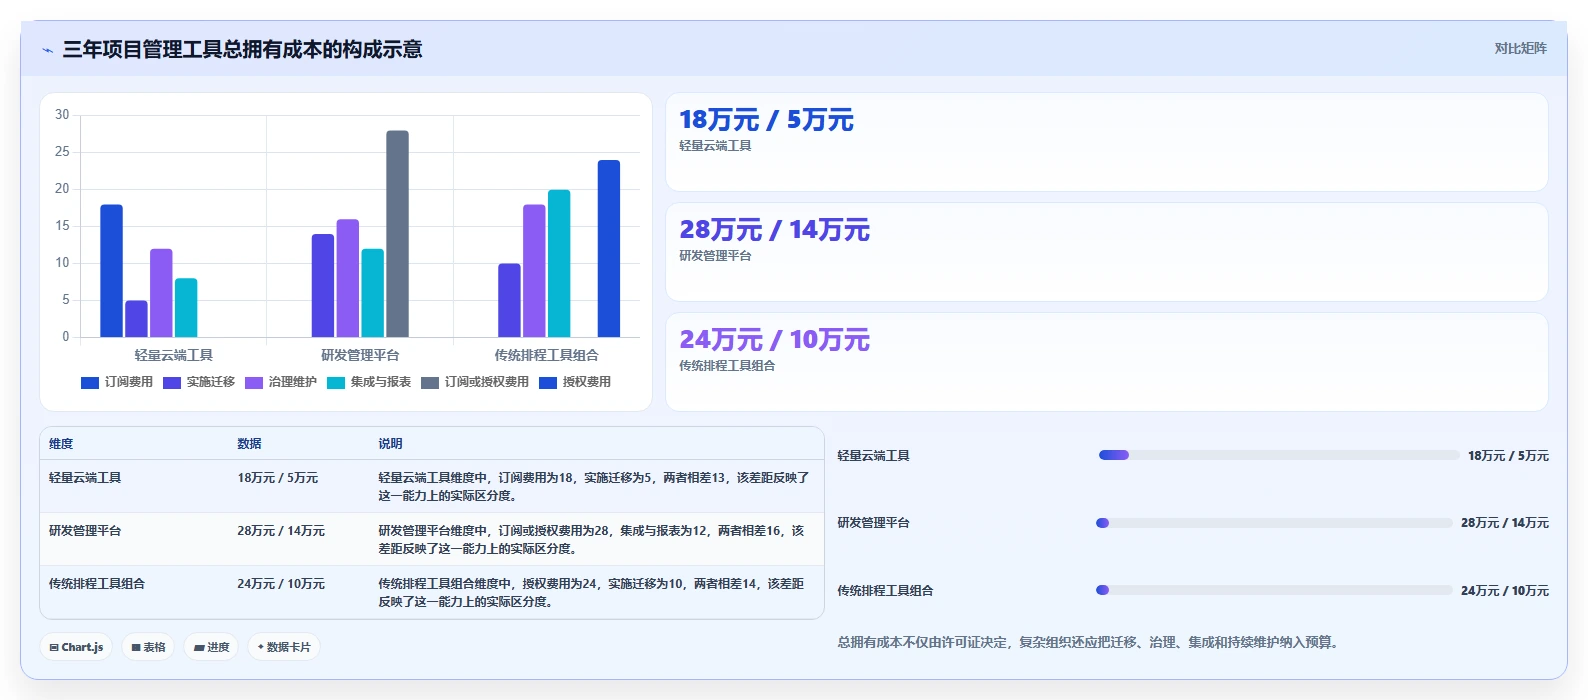Viewport: 1588px width, 700px height.
Task: Click the 进度 tag chip
Action: click(x=211, y=647)
